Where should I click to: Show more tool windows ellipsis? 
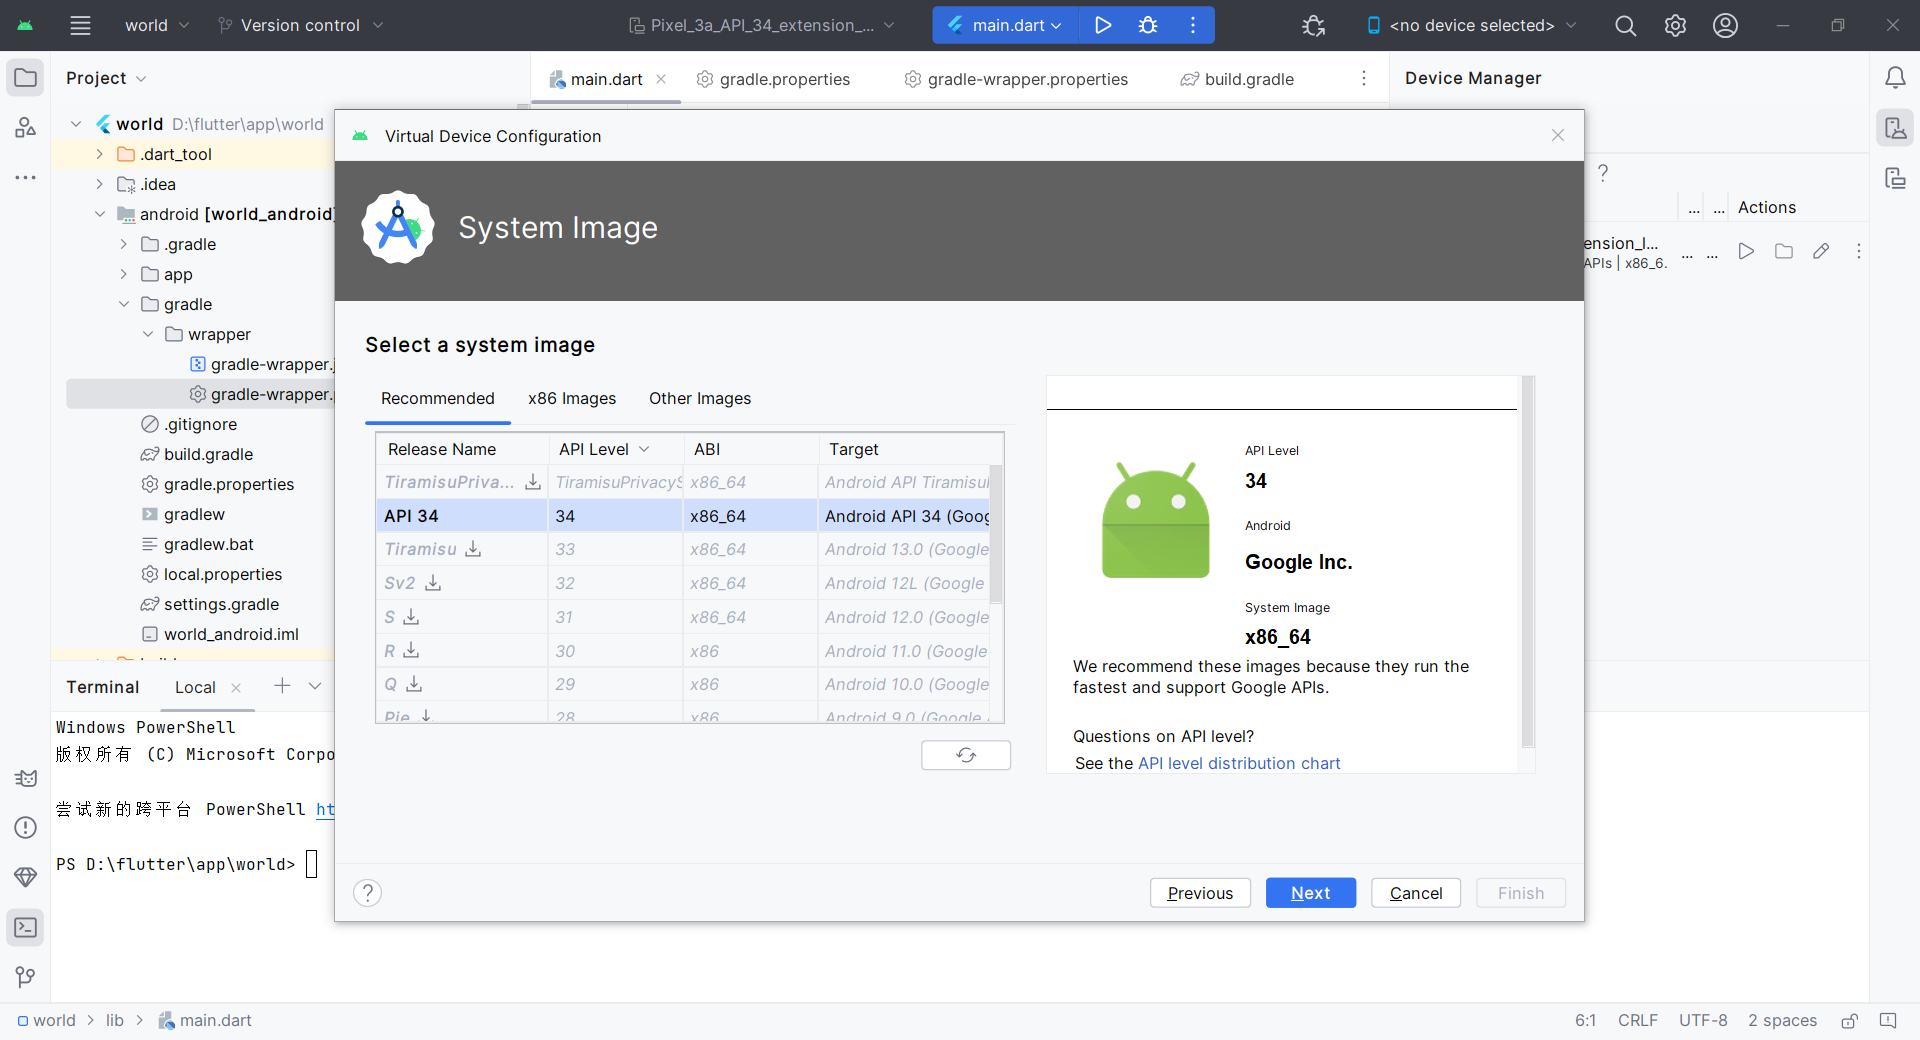(x=26, y=177)
